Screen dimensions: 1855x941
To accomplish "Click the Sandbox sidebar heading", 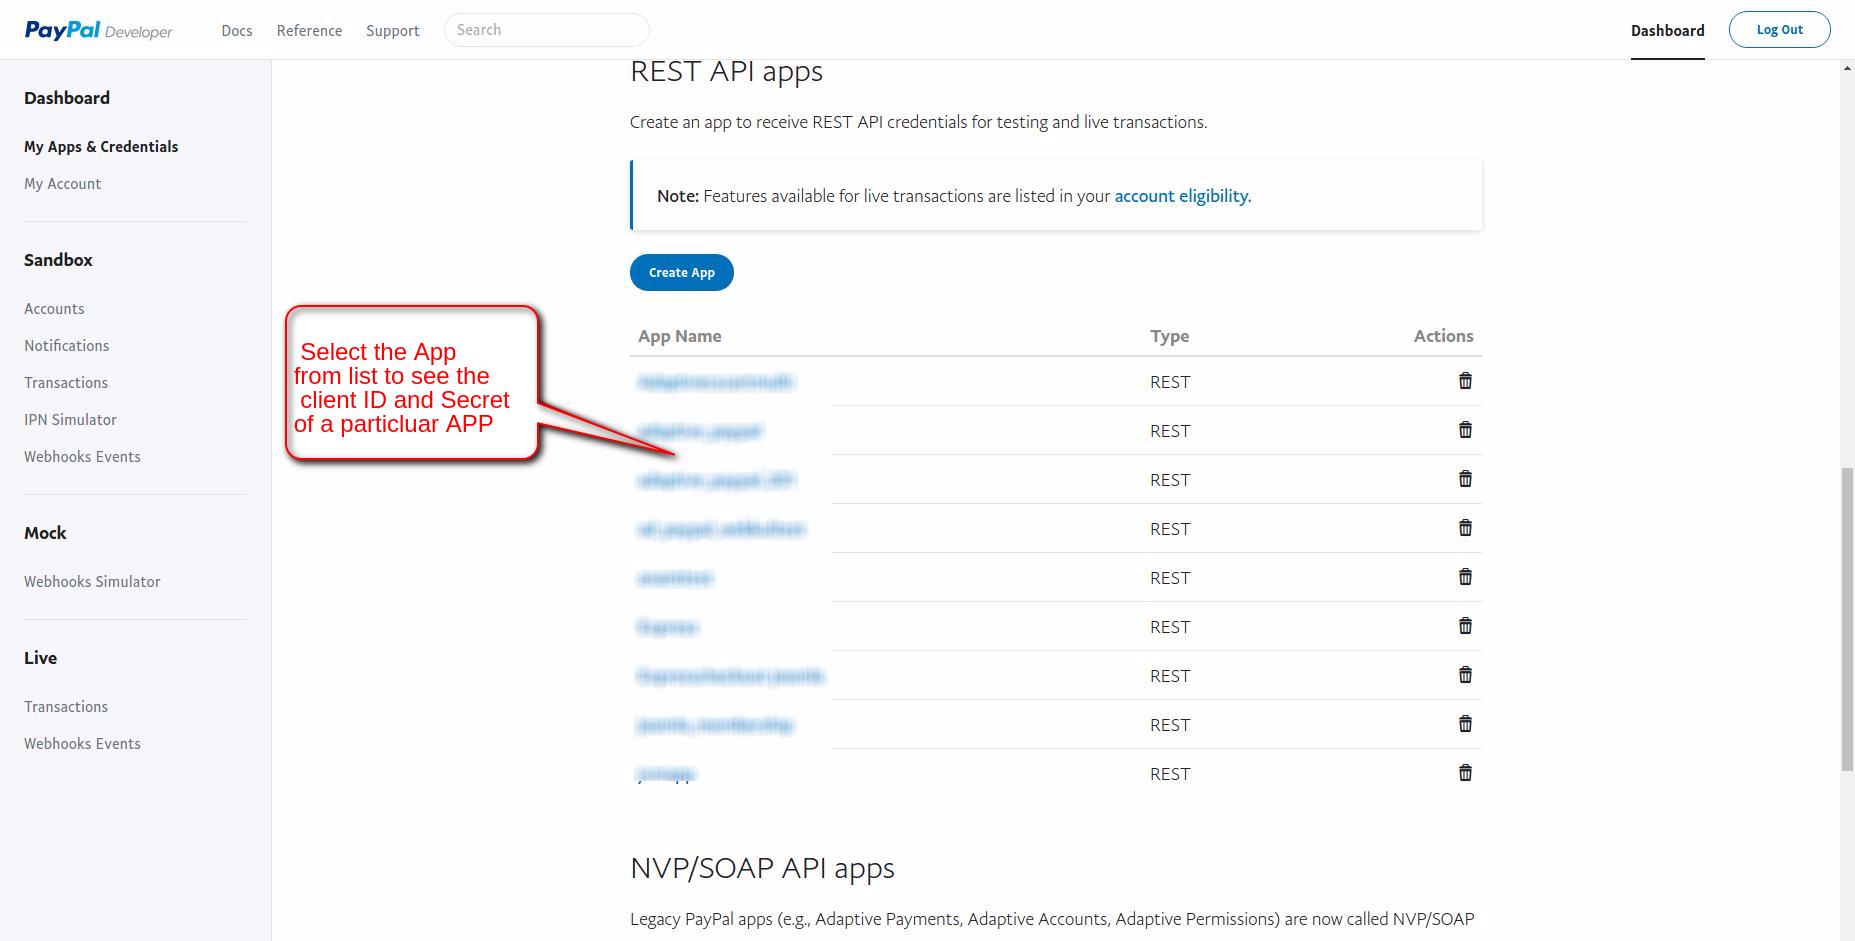I will tap(58, 260).
